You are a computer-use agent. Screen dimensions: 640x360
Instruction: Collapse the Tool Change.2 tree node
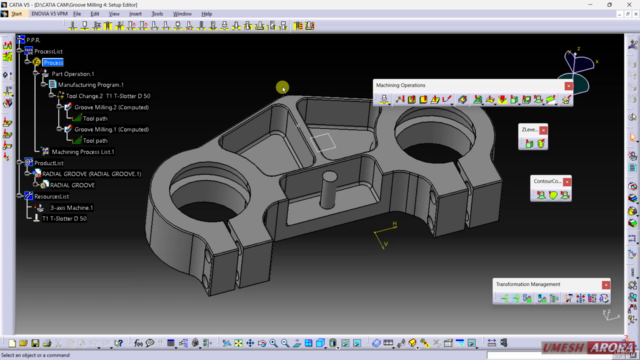point(51,96)
